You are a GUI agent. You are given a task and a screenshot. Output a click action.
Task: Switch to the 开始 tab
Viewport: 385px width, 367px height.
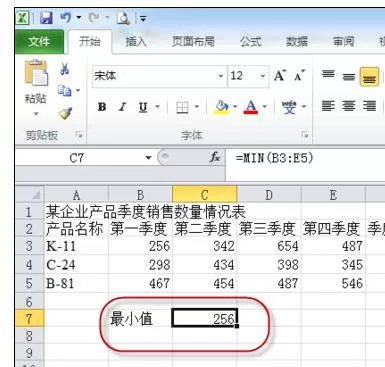click(90, 42)
